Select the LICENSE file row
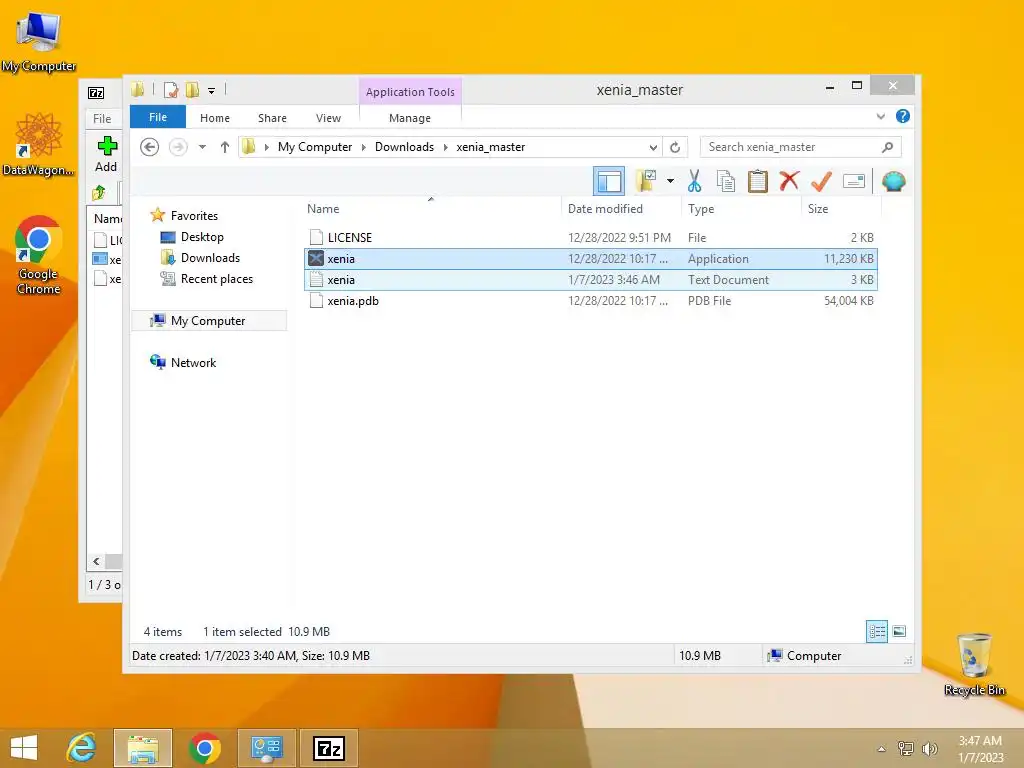This screenshot has height=768, width=1024. 590,238
